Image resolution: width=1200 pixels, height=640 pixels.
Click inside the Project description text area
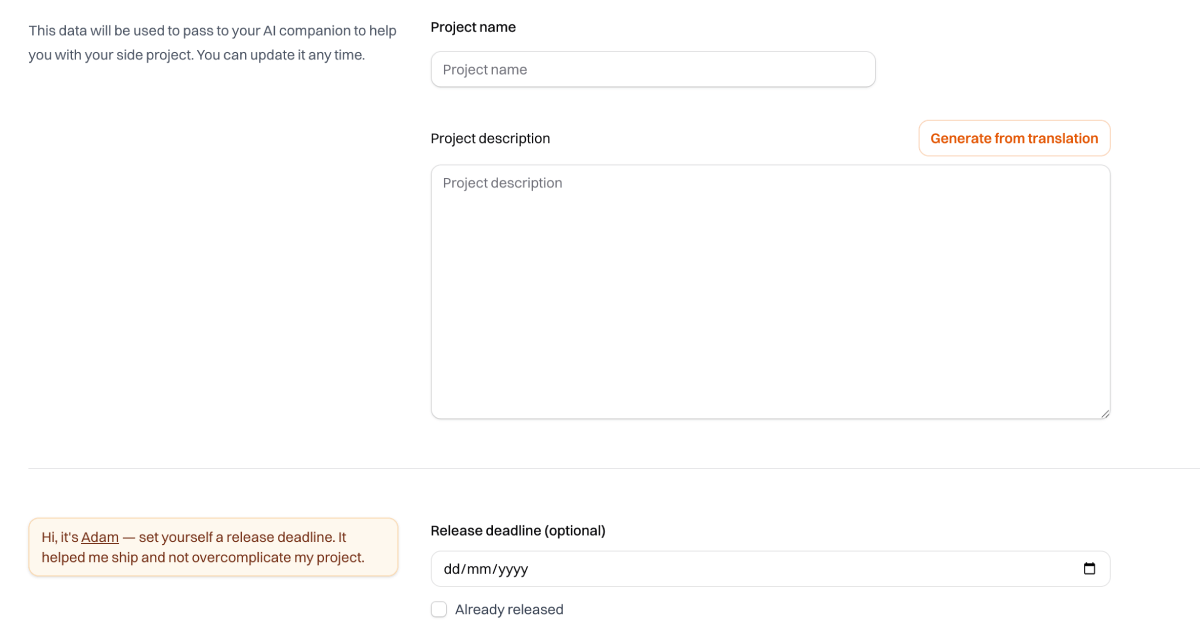(x=770, y=292)
